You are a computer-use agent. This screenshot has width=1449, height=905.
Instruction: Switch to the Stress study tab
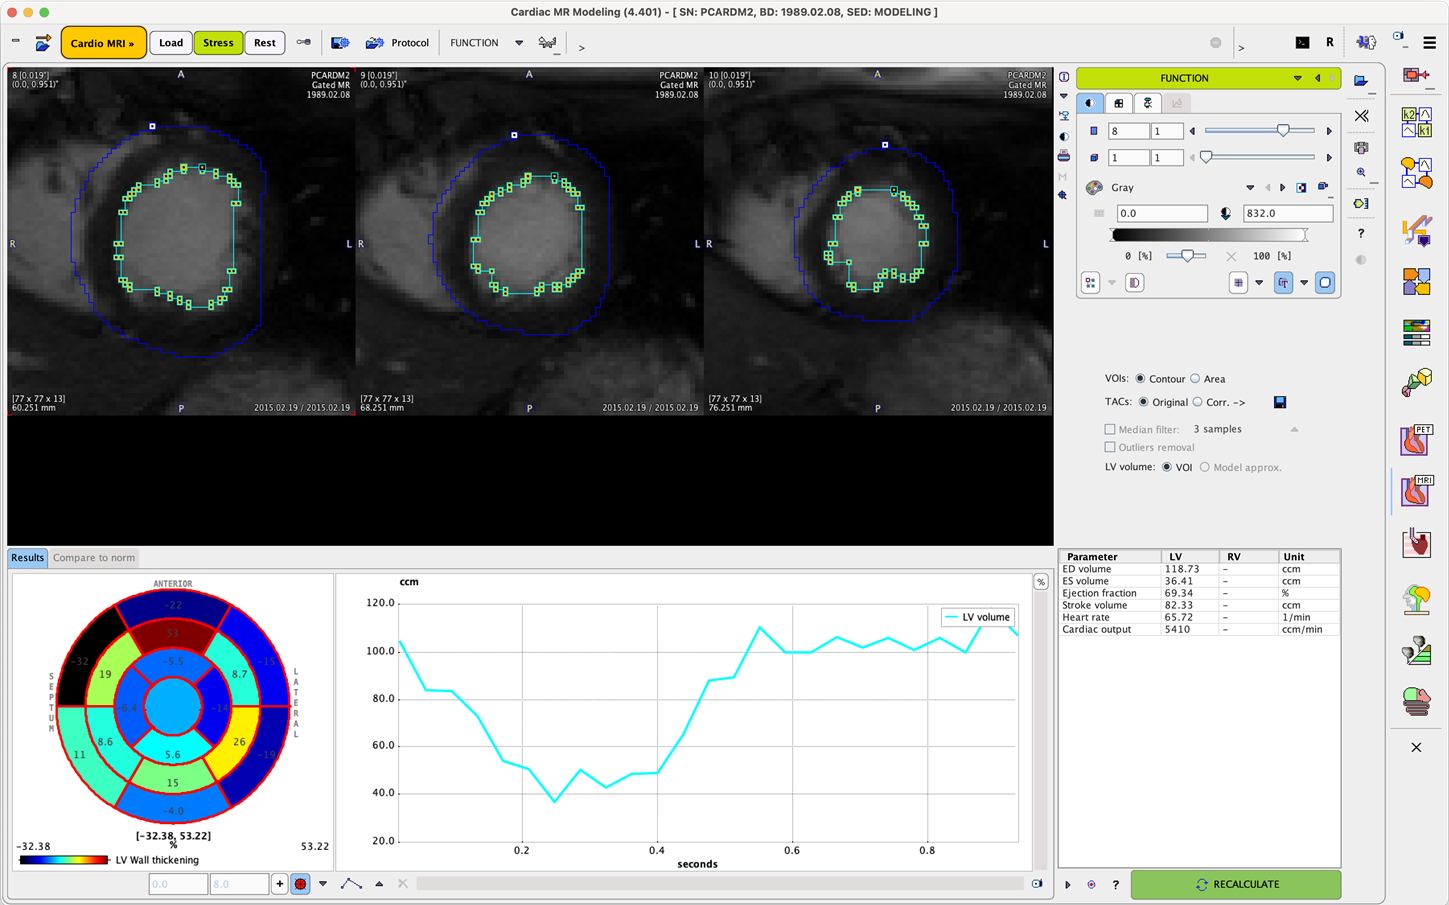218,43
